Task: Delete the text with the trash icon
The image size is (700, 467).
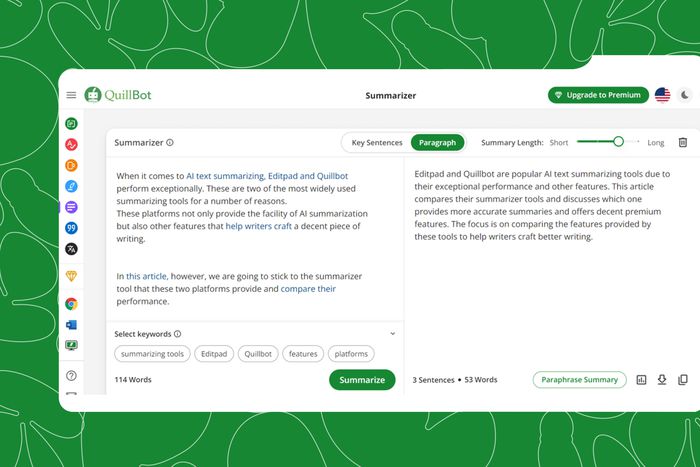Action: (x=682, y=142)
